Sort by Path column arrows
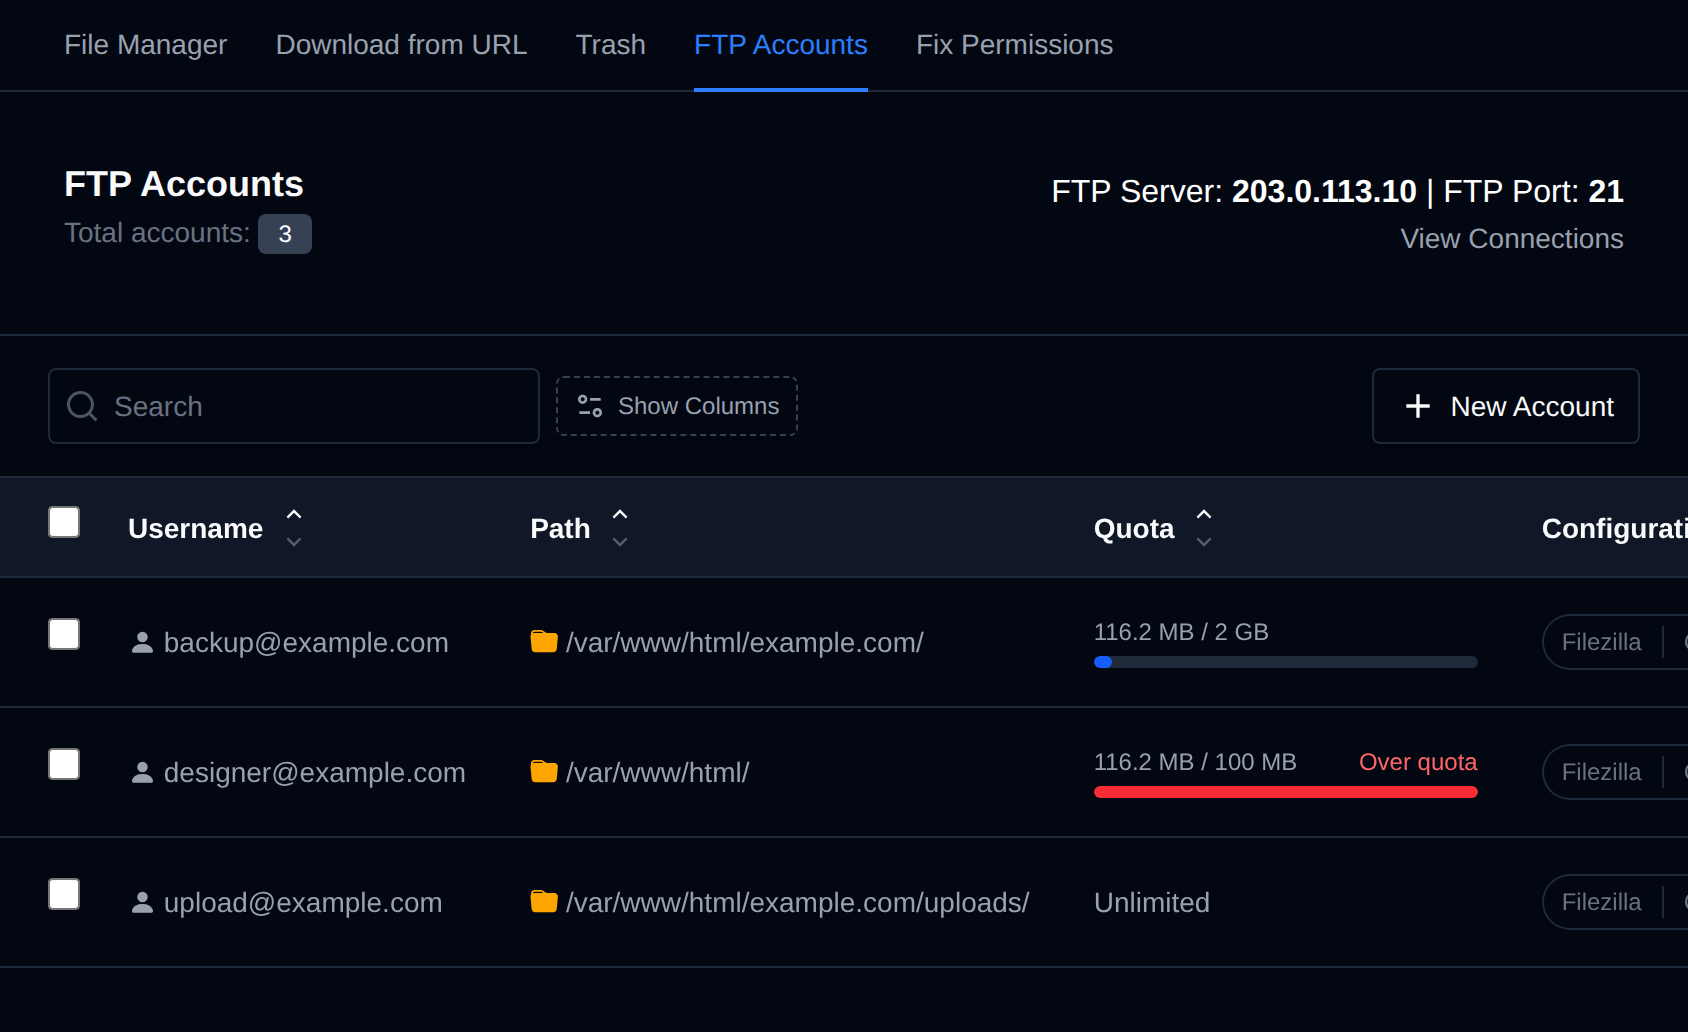 [620, 528]
